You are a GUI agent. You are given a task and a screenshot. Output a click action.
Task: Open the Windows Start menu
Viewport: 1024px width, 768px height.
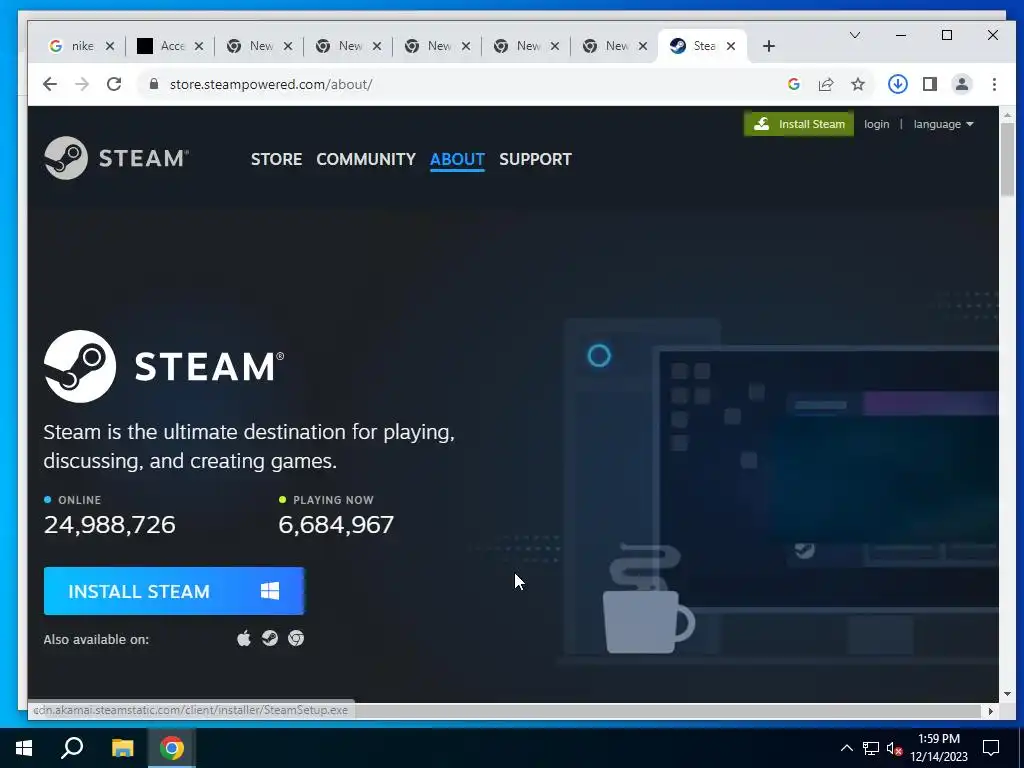pos(24,748)
